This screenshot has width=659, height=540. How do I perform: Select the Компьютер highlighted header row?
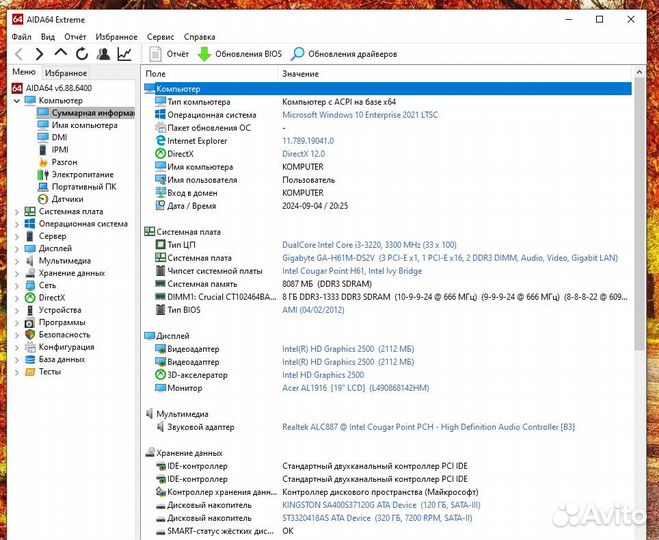387,89
